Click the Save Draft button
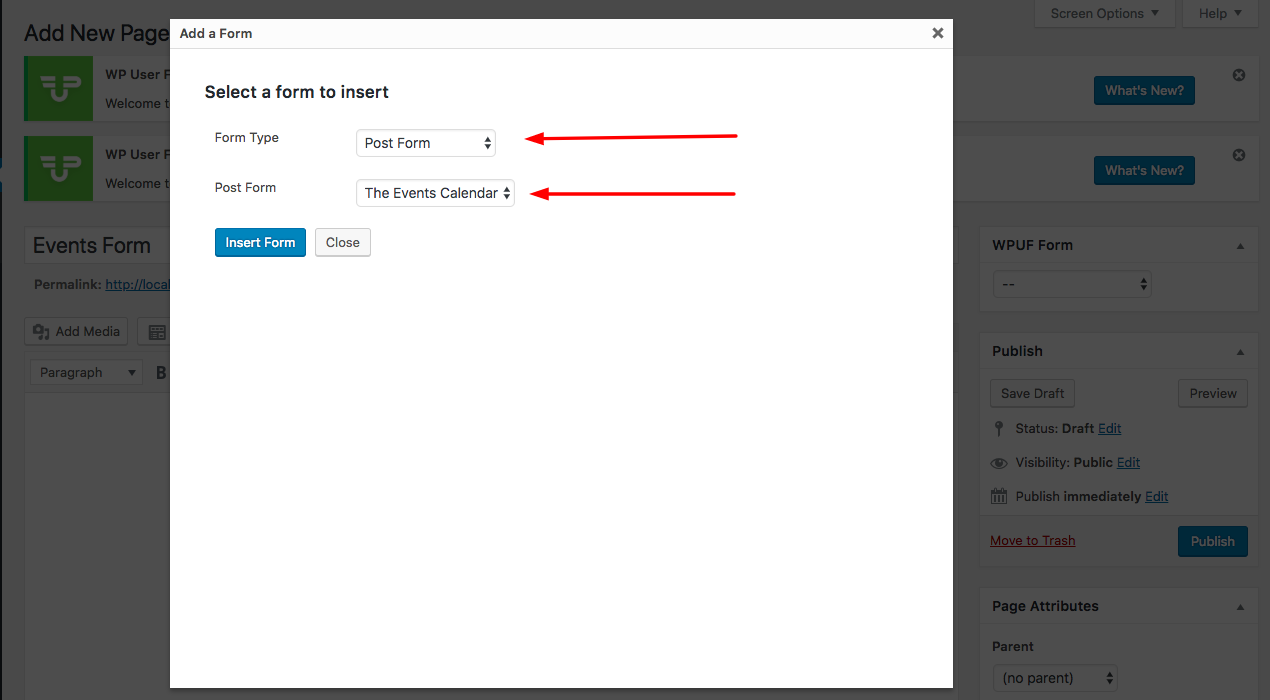1270x700 pixels. point(1032,393)
